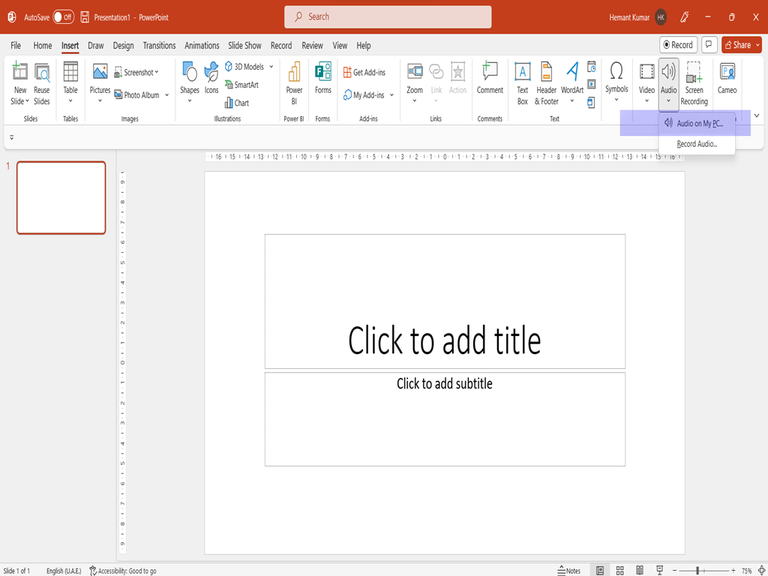Adjust the zoom slider in status bar
Screen dimensions: 768x576
(697, 570)
